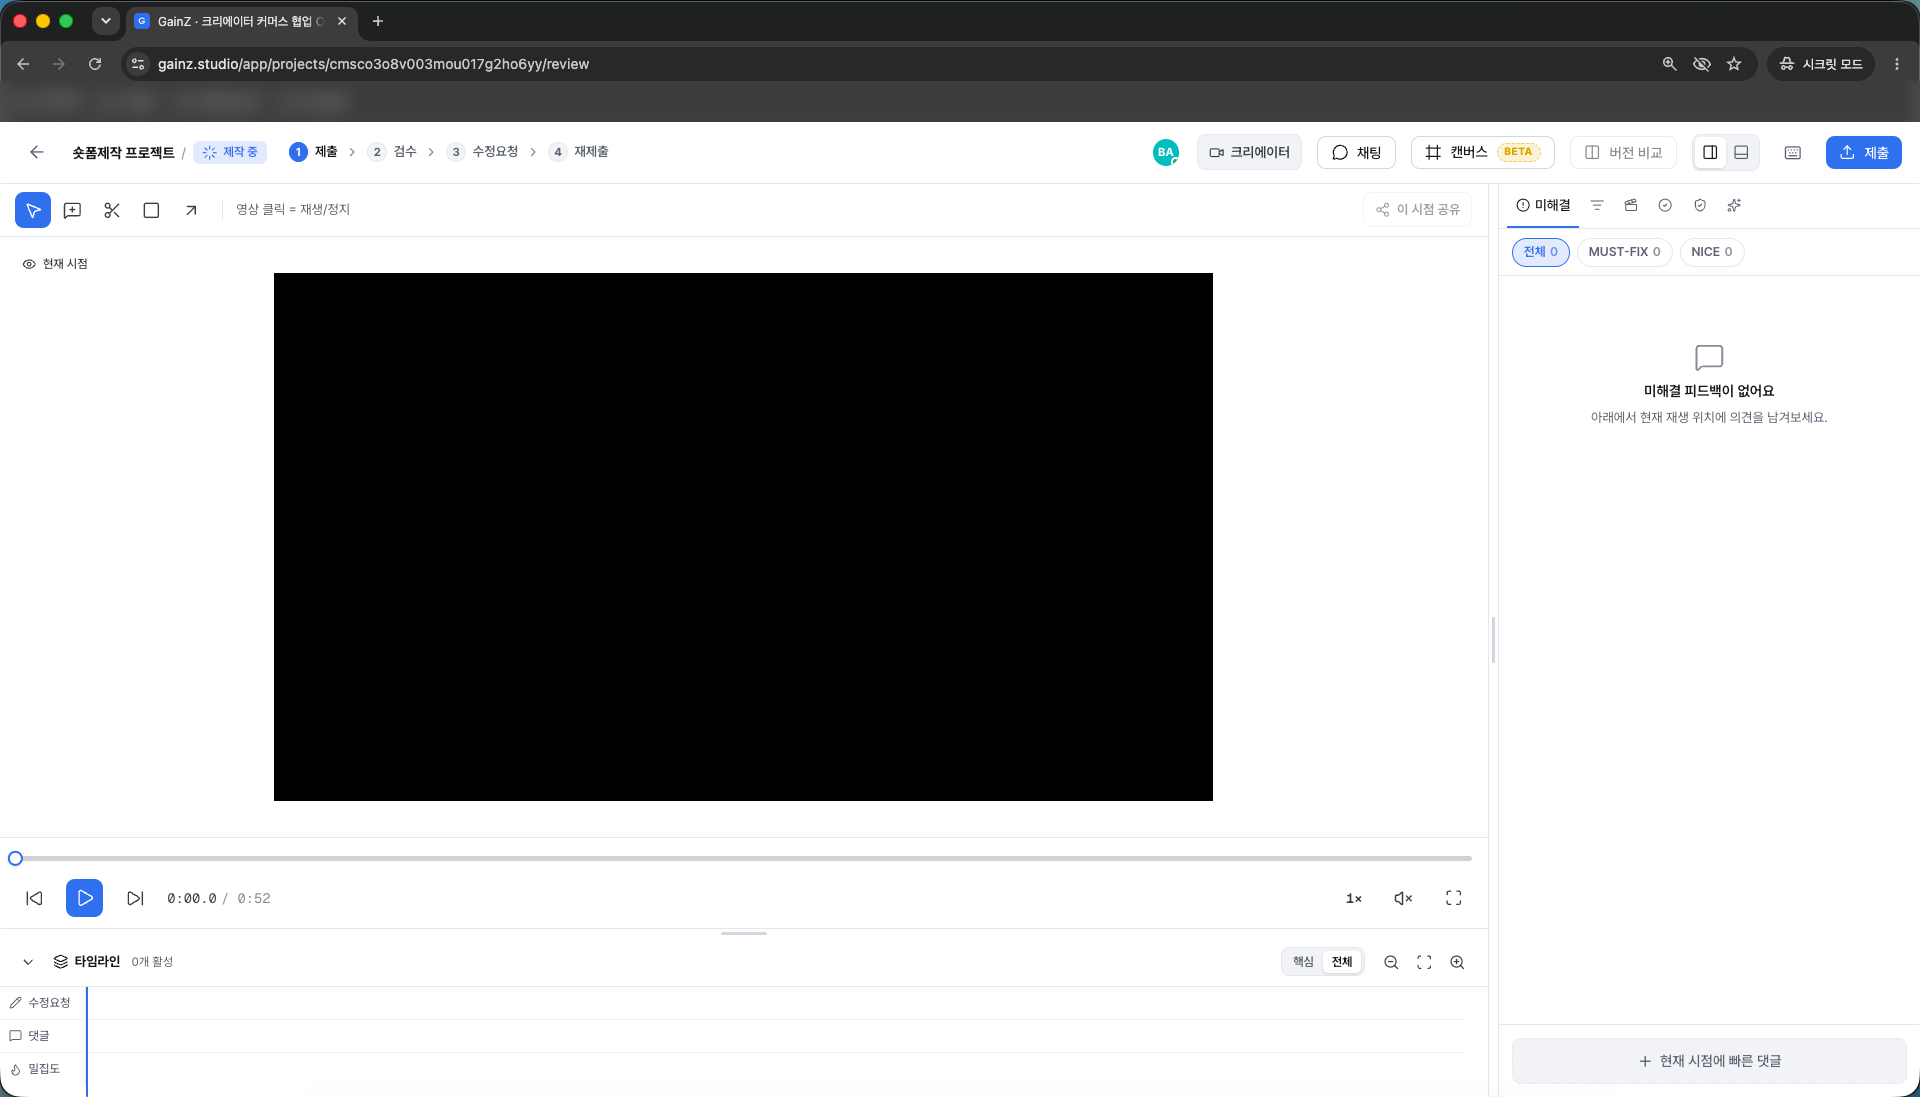Open the 채팅 chat button
Viewport: 1920px width, 1097px height.
[x=1356, y=152]
